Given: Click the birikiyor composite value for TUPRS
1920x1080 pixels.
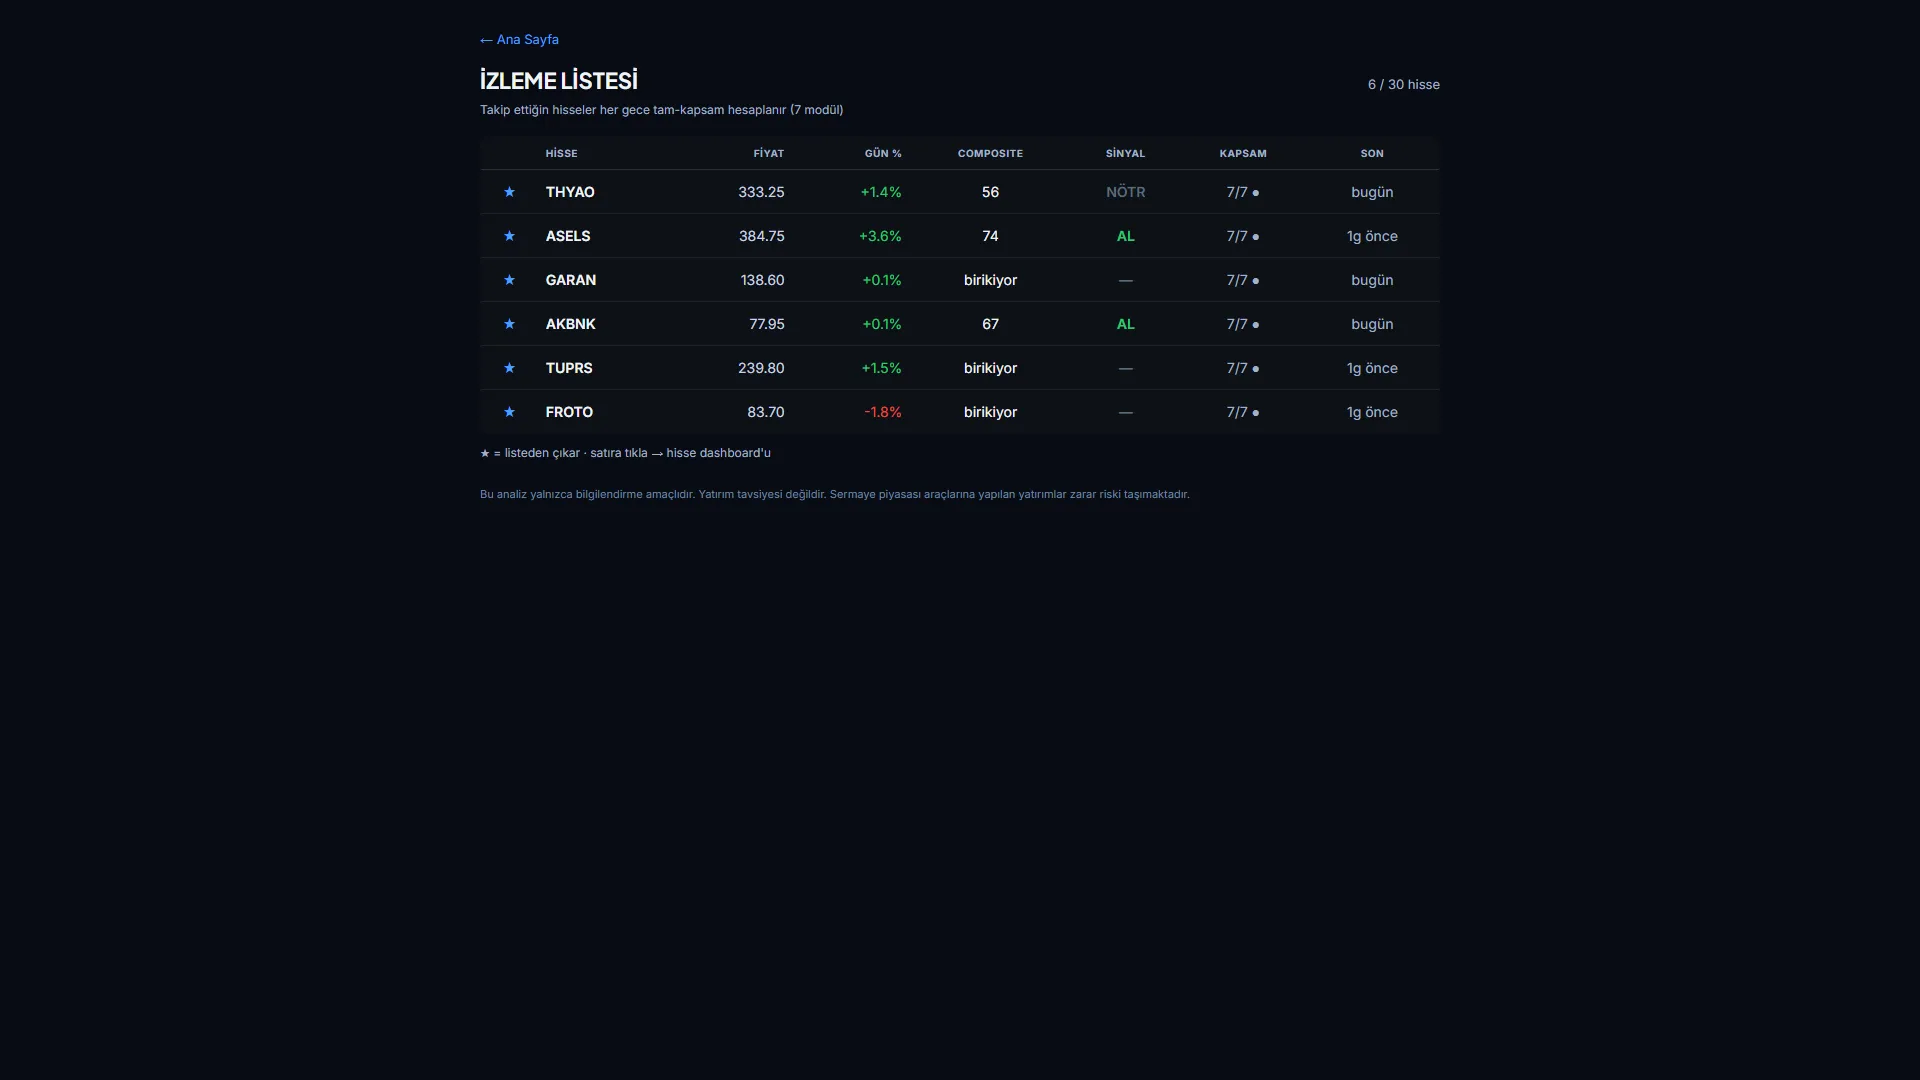Looking at the screenshot, I should [x=990, y=368].
